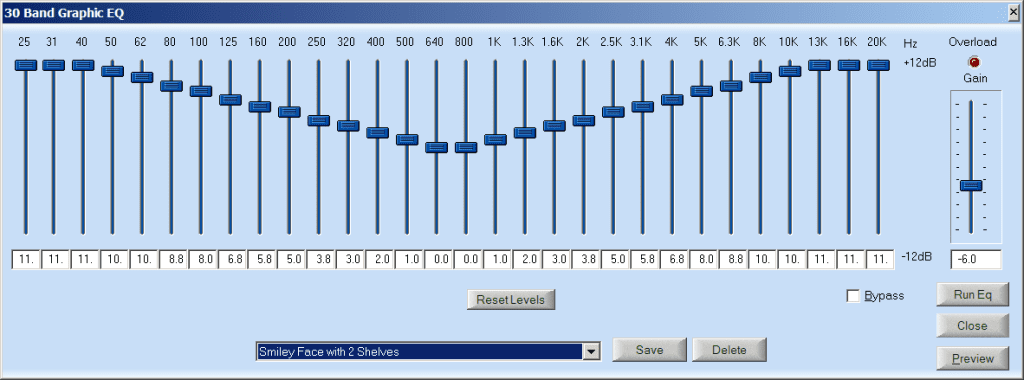Screen dimensions: 1024x380
Task: Close the 30 Band Graphic EQ window
Action: [1014, 11]
